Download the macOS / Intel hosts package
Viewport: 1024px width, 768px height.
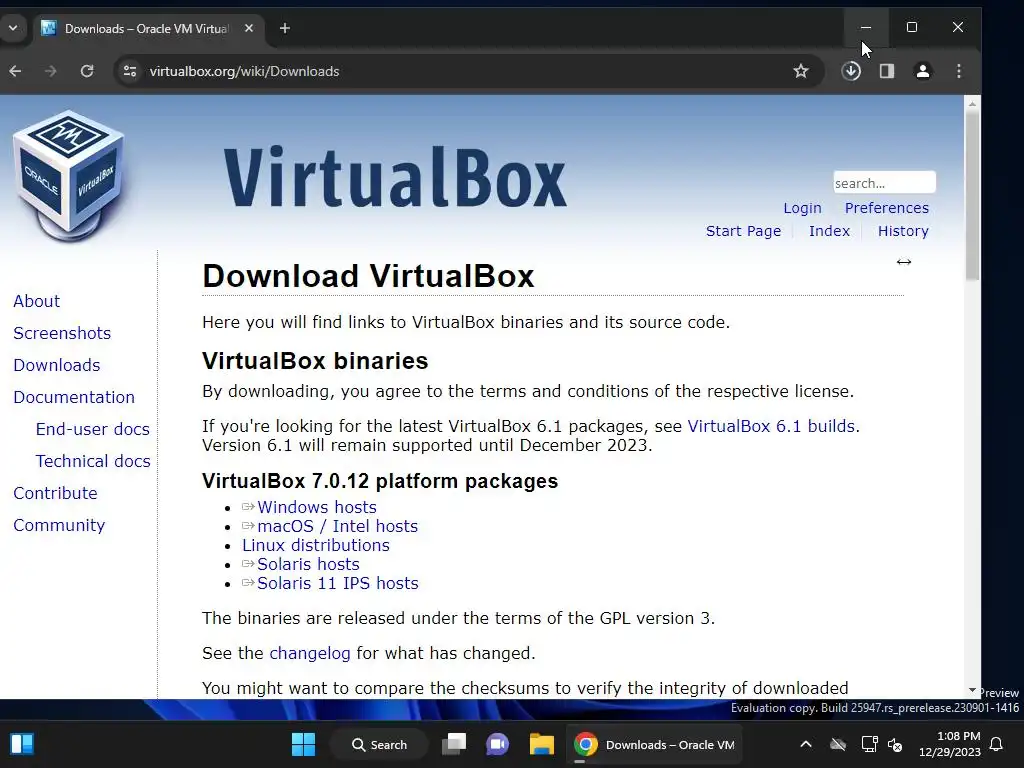point(338,526)
